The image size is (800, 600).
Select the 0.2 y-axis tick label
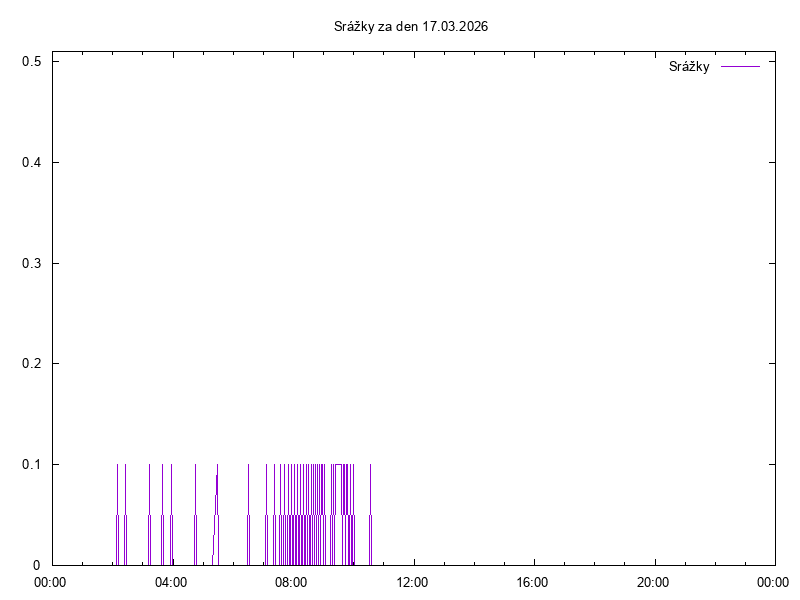[x=31, y=364]
